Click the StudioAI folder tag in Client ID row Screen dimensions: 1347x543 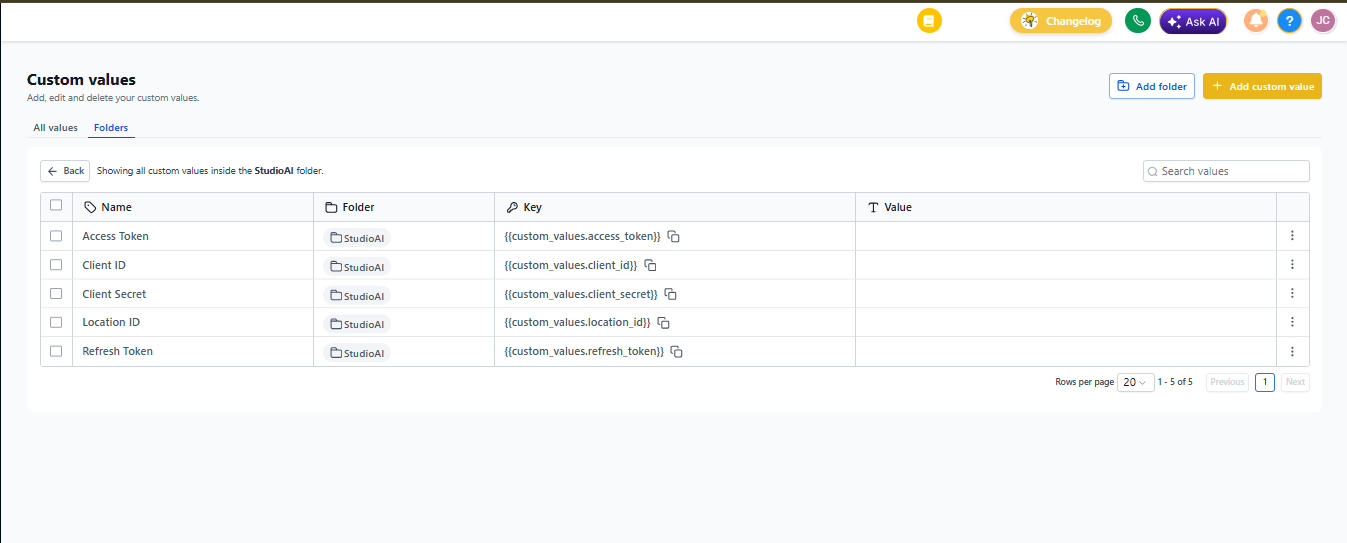point(357,267)
